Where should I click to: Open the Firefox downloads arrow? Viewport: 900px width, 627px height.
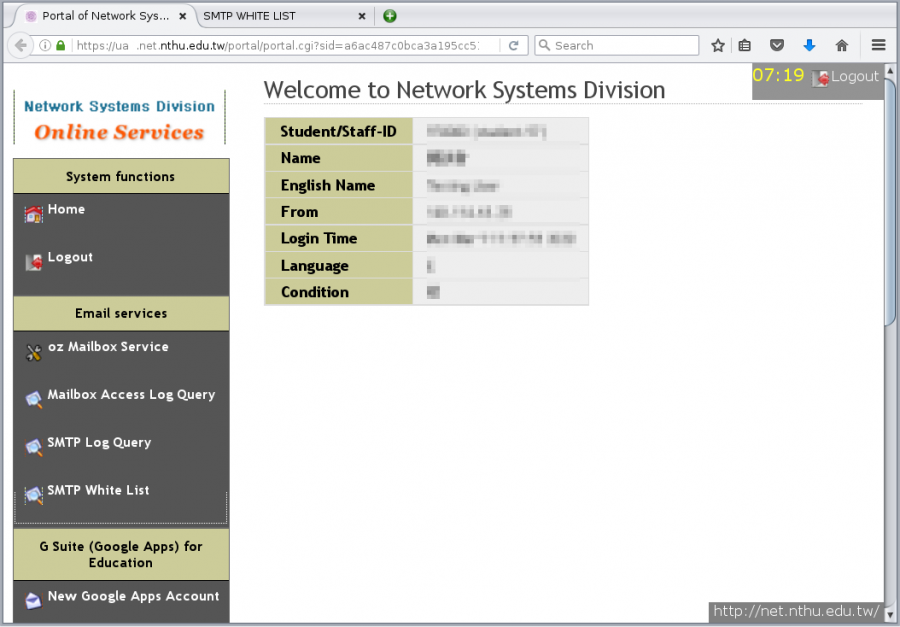[x=809, y=45]
